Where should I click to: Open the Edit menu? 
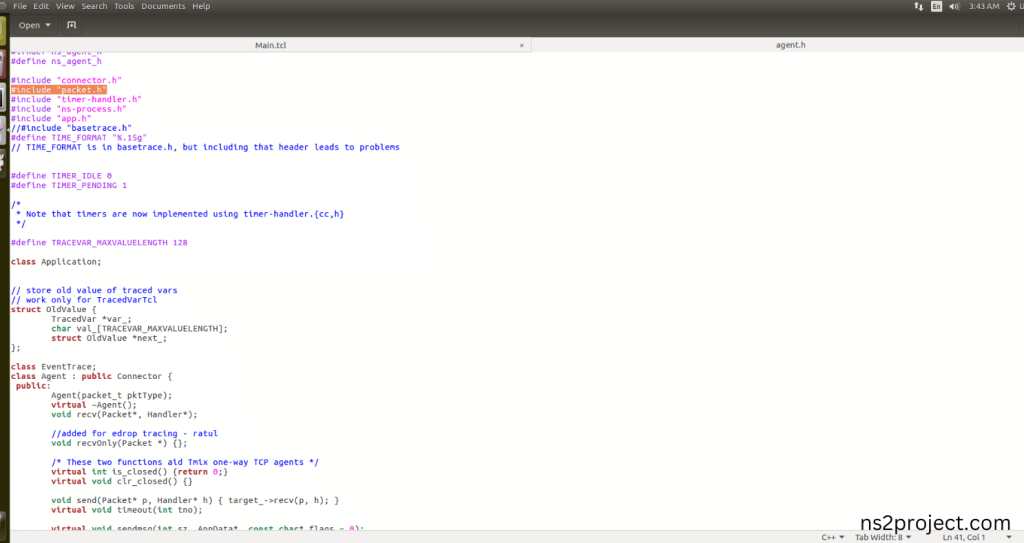[41, 6]
